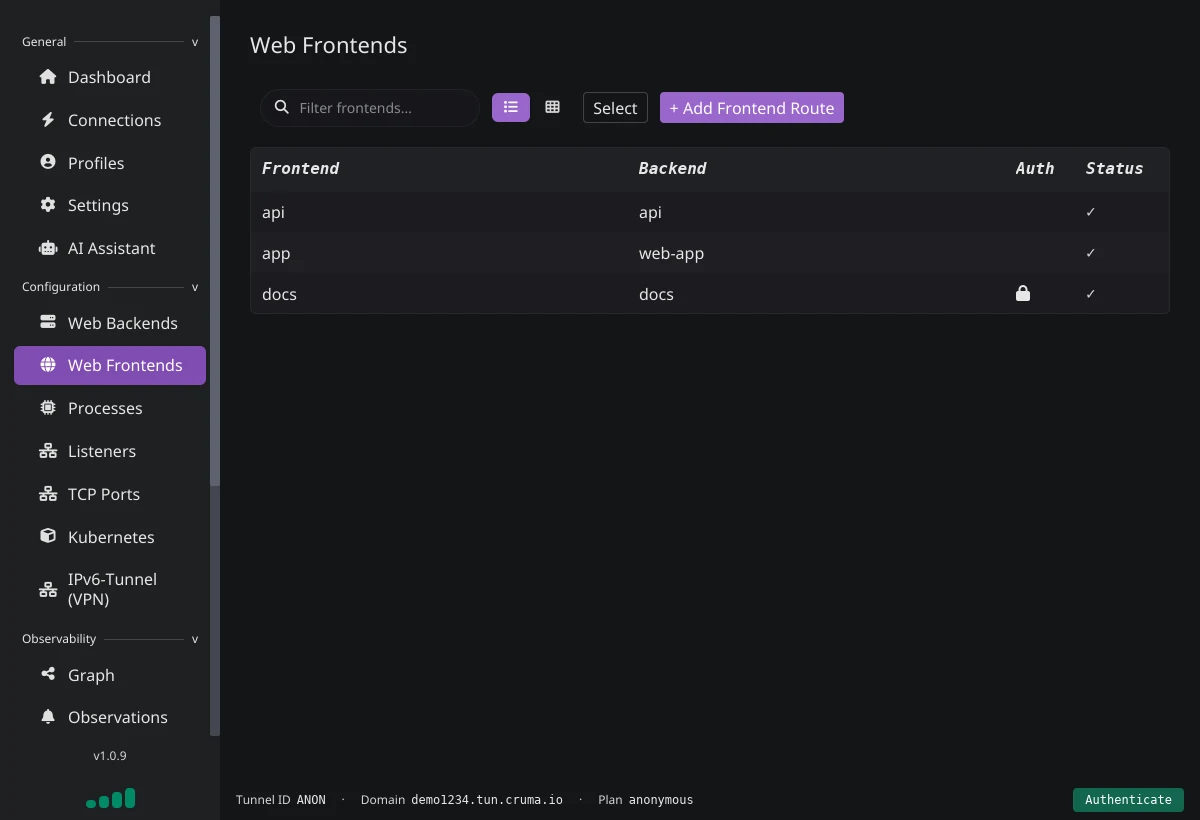This screenshot has height=820, width=1200.
Task: Sort by Frontend column header
Action: coord(300,168)
